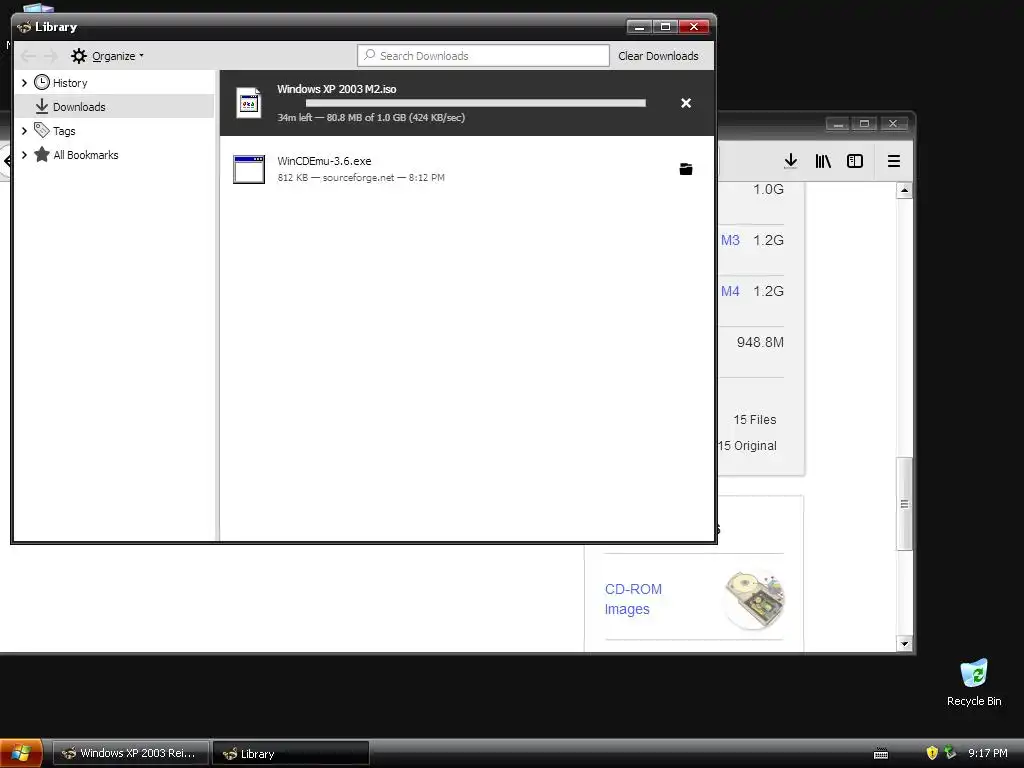This screenshot has width=1024, height=768.
Task: Click the browser vertical scrollbar thumb
Action: (904, 504)
